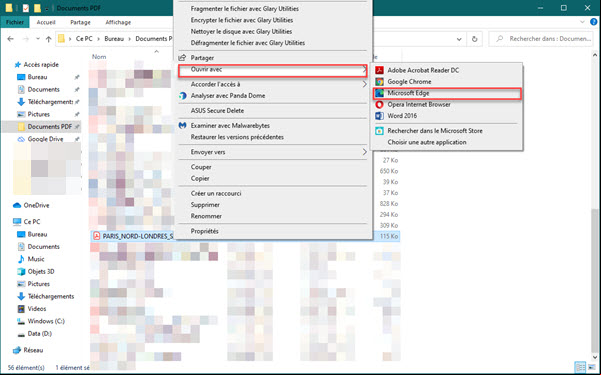Open Réseau in navigation pane
Screen dimensions: 601x375
coord(33,350)
